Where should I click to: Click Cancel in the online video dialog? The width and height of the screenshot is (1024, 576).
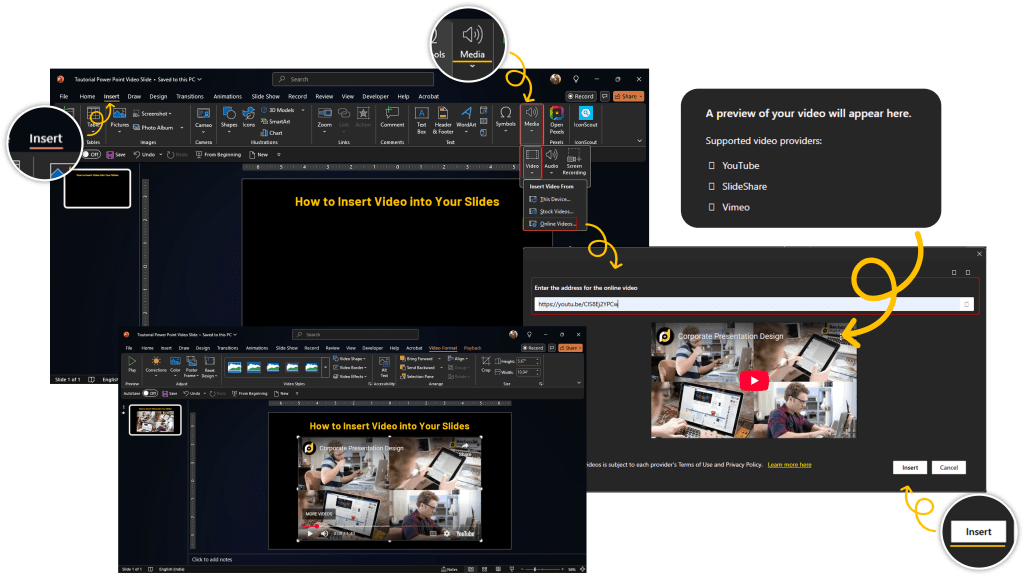948,467
